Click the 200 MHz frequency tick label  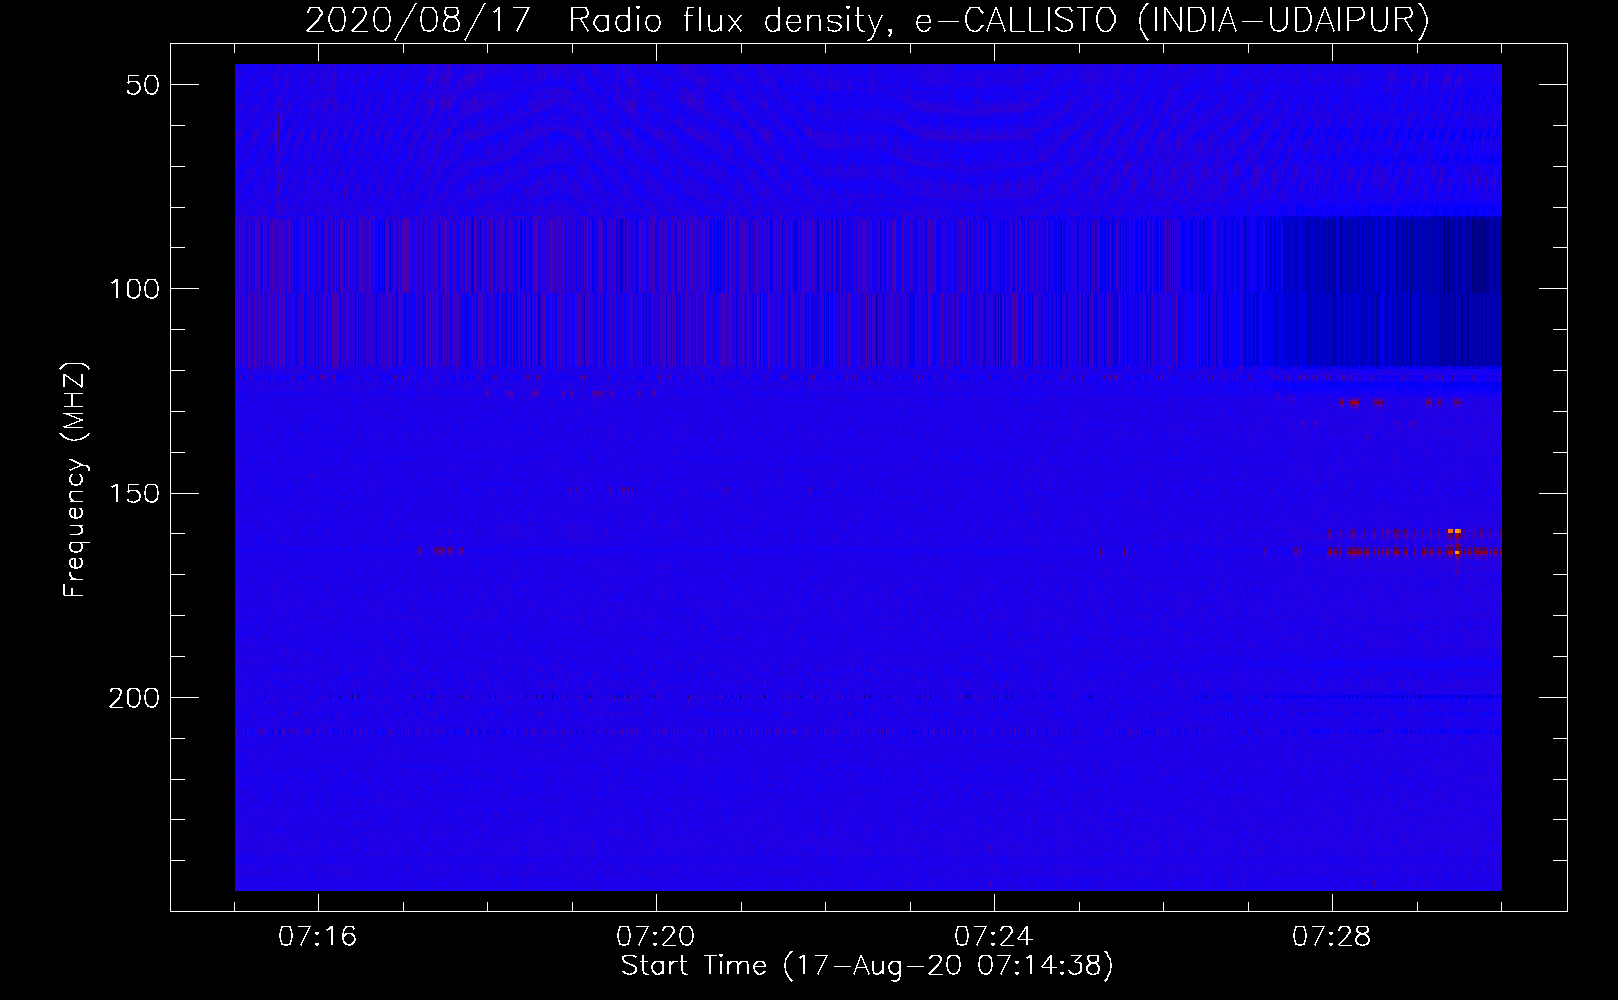[134, 697]
